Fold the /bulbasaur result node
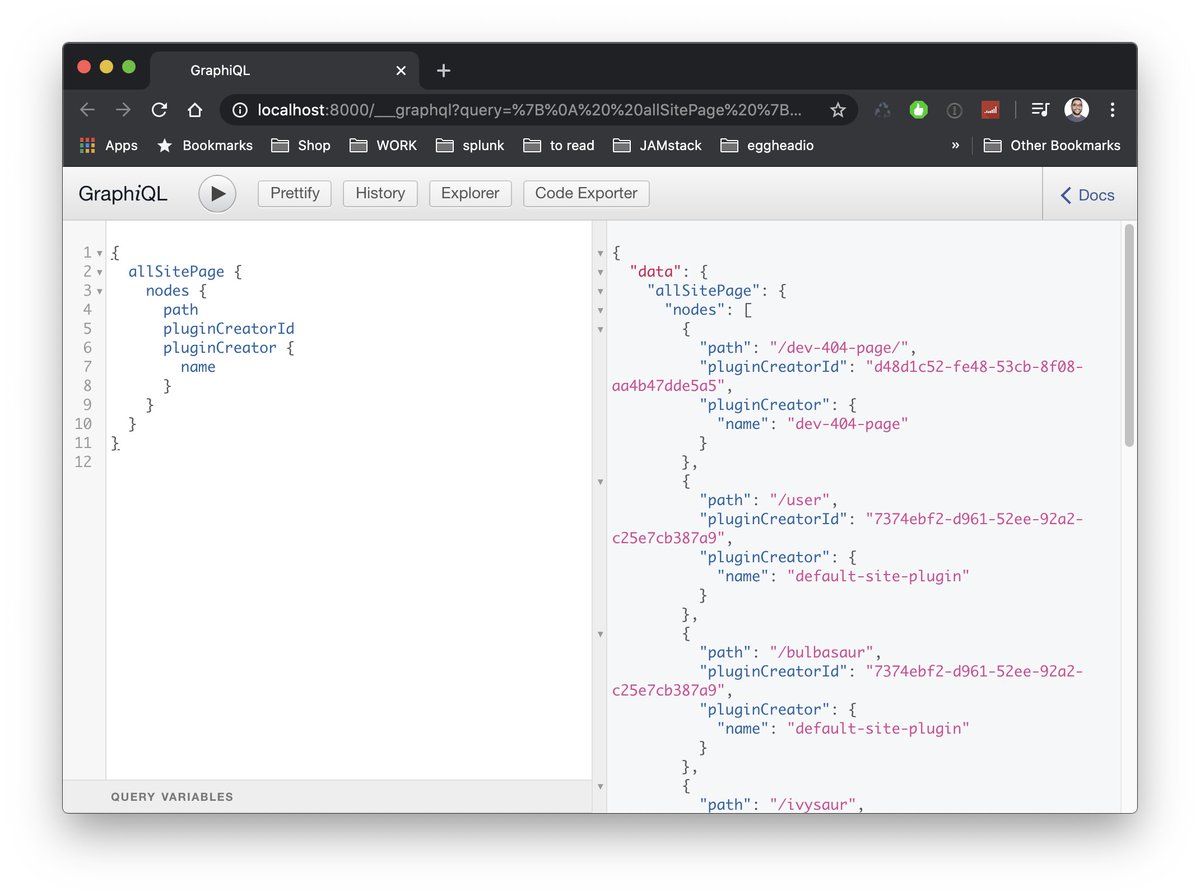This screenshot has height=896, width=1200. (x=600, y=634)
